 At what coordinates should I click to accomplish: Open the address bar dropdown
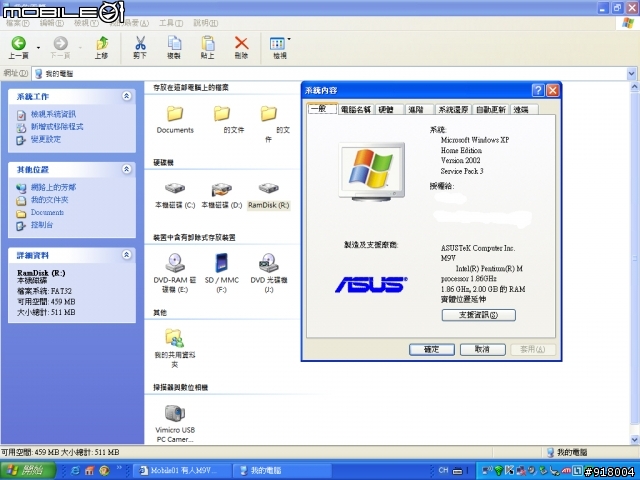[x=631, y=74]
